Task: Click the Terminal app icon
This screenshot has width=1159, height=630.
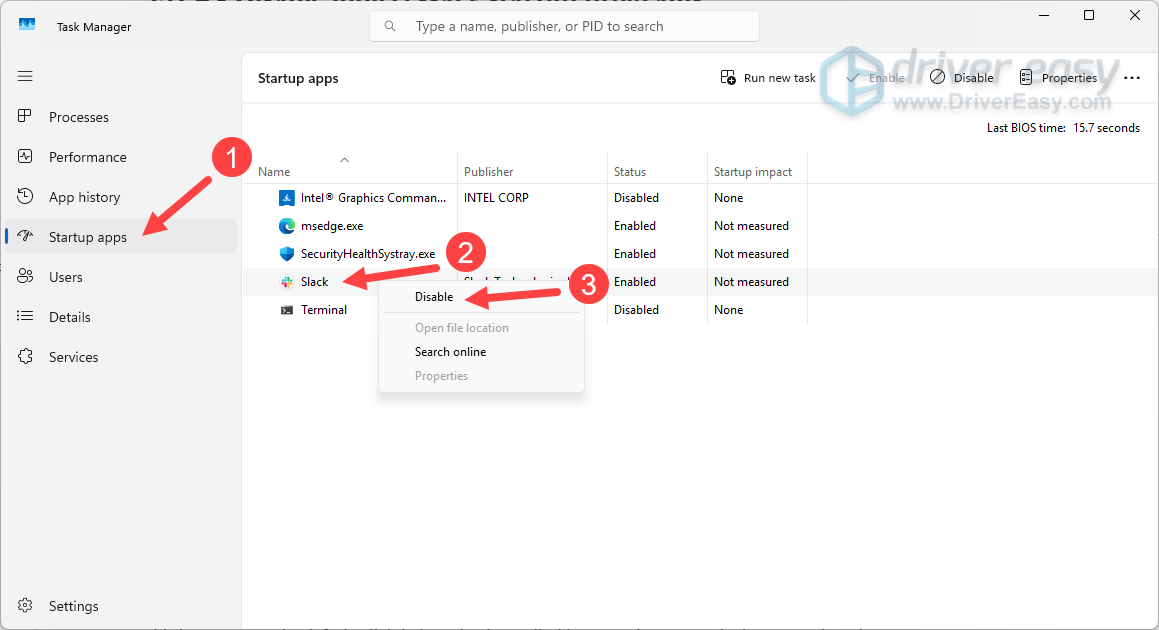Action: point(287,310)
